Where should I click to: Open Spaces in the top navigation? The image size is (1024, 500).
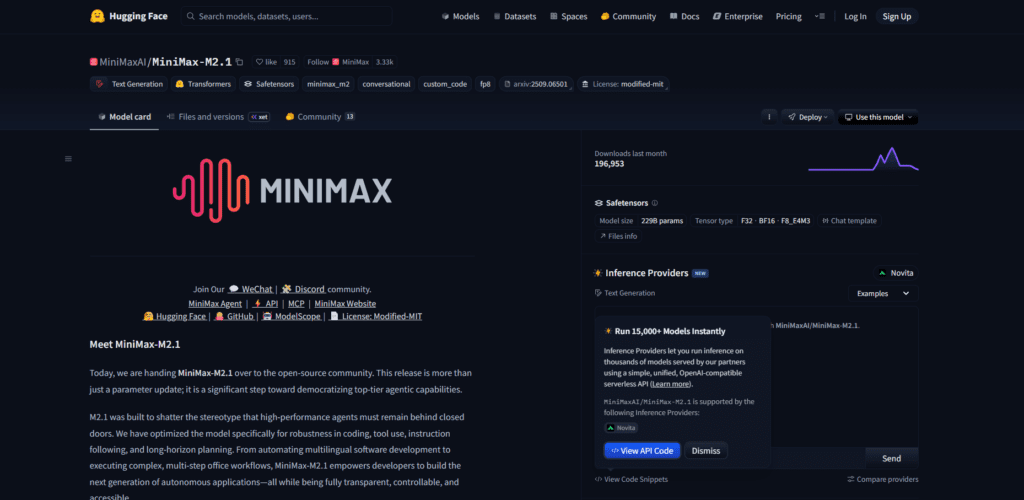point(568,16)
